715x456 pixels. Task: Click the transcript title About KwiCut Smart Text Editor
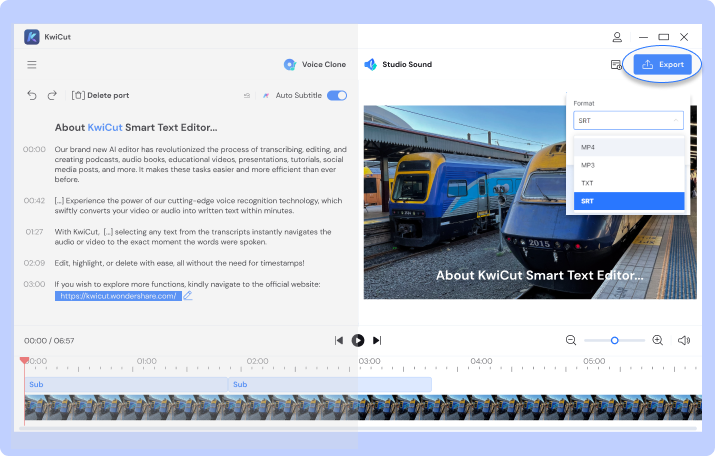click(x=136, y=127)
